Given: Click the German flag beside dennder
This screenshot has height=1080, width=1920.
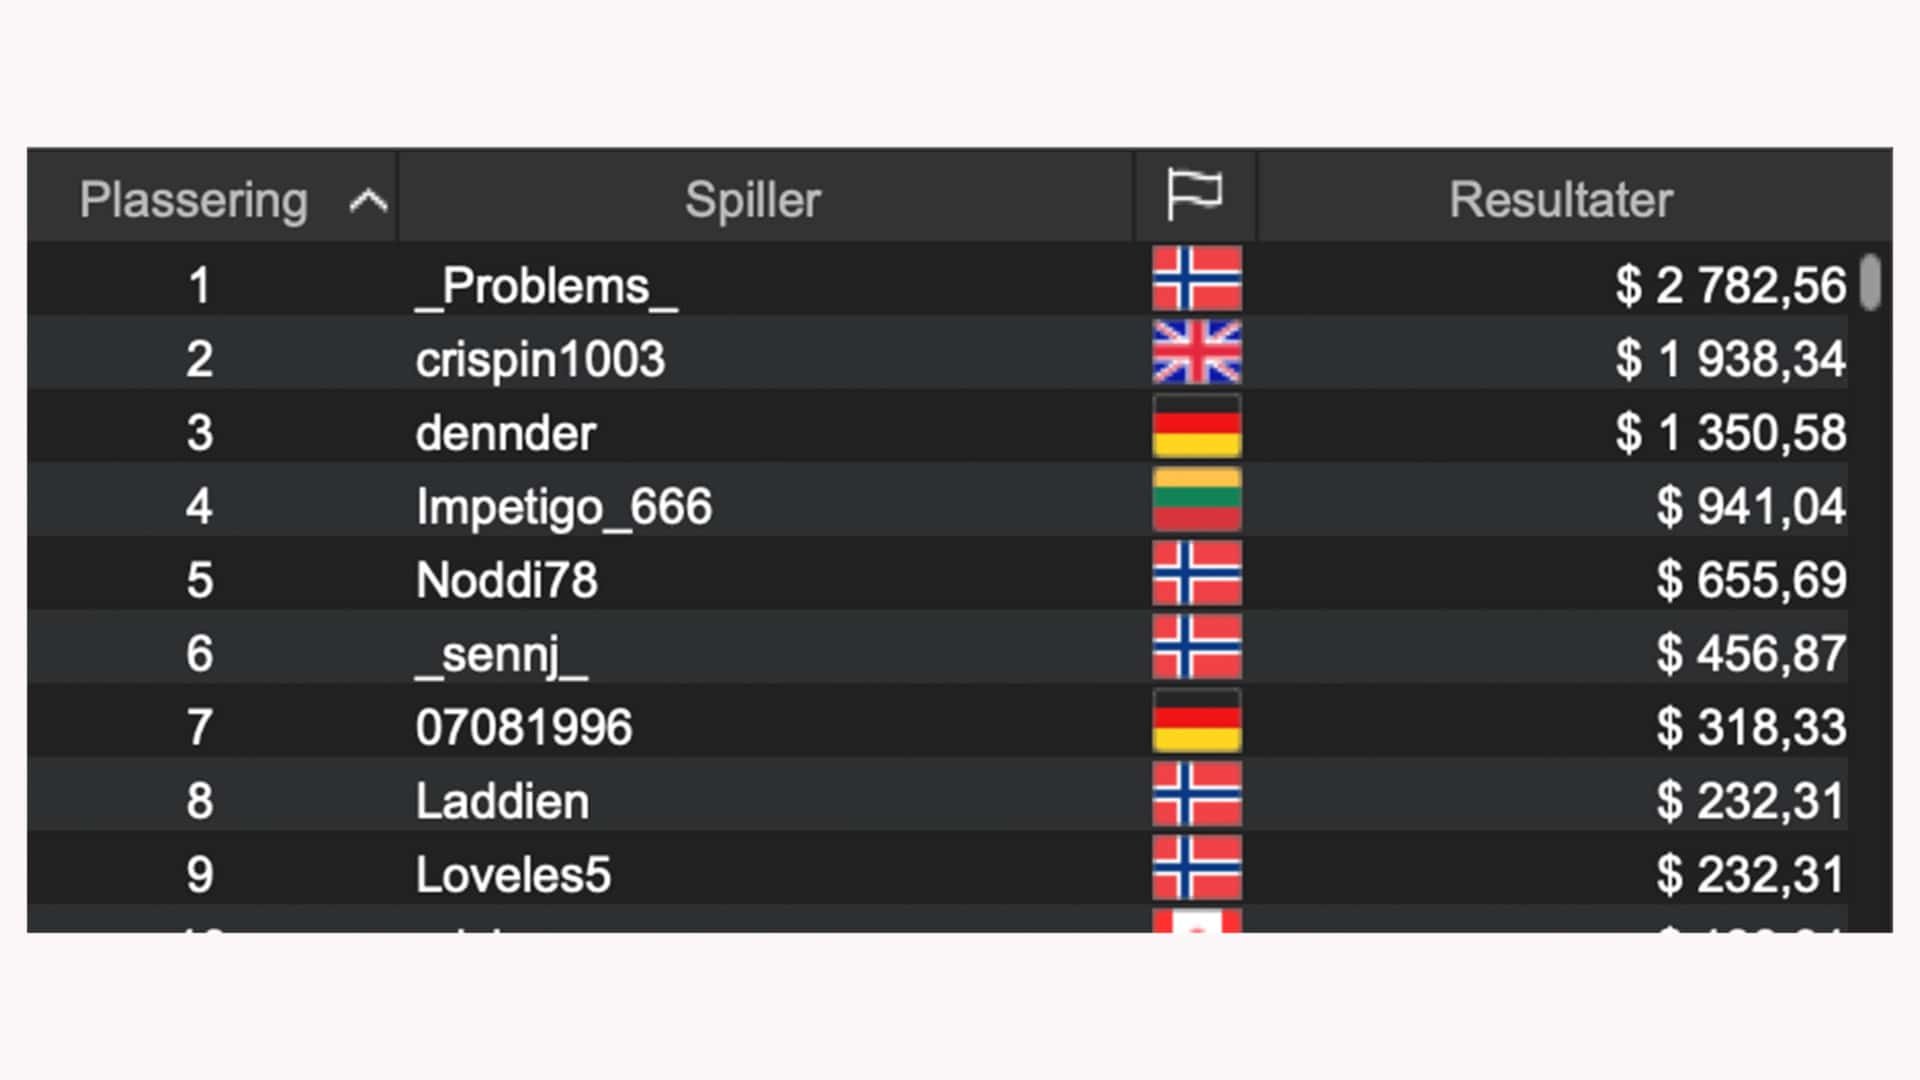Looking at the screenshot, I should tap(1197, 426).
